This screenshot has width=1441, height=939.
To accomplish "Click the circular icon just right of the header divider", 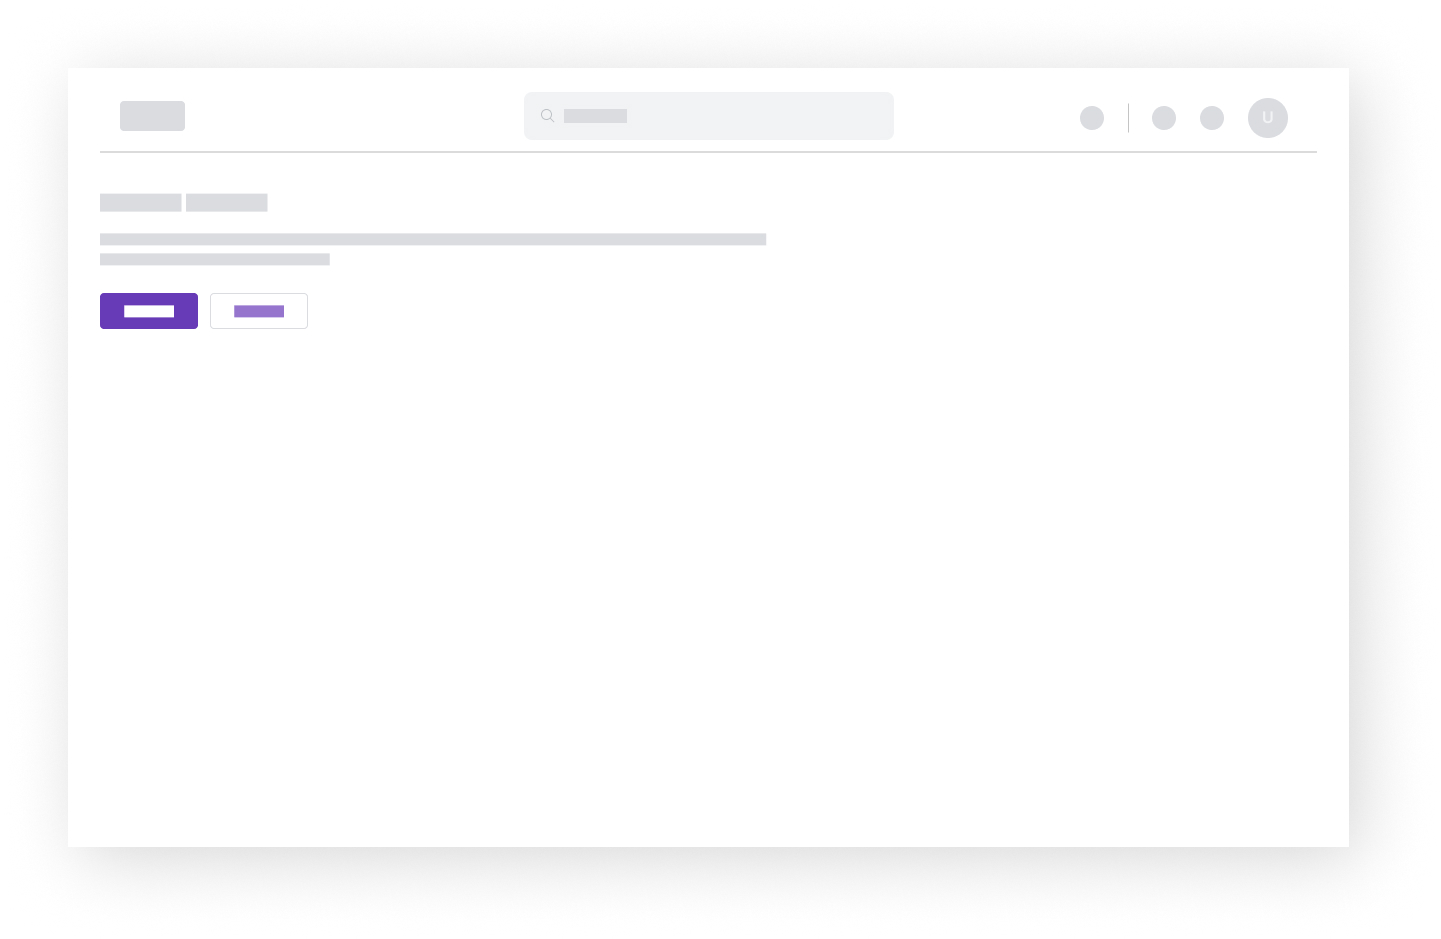I will click(1164, 118).
